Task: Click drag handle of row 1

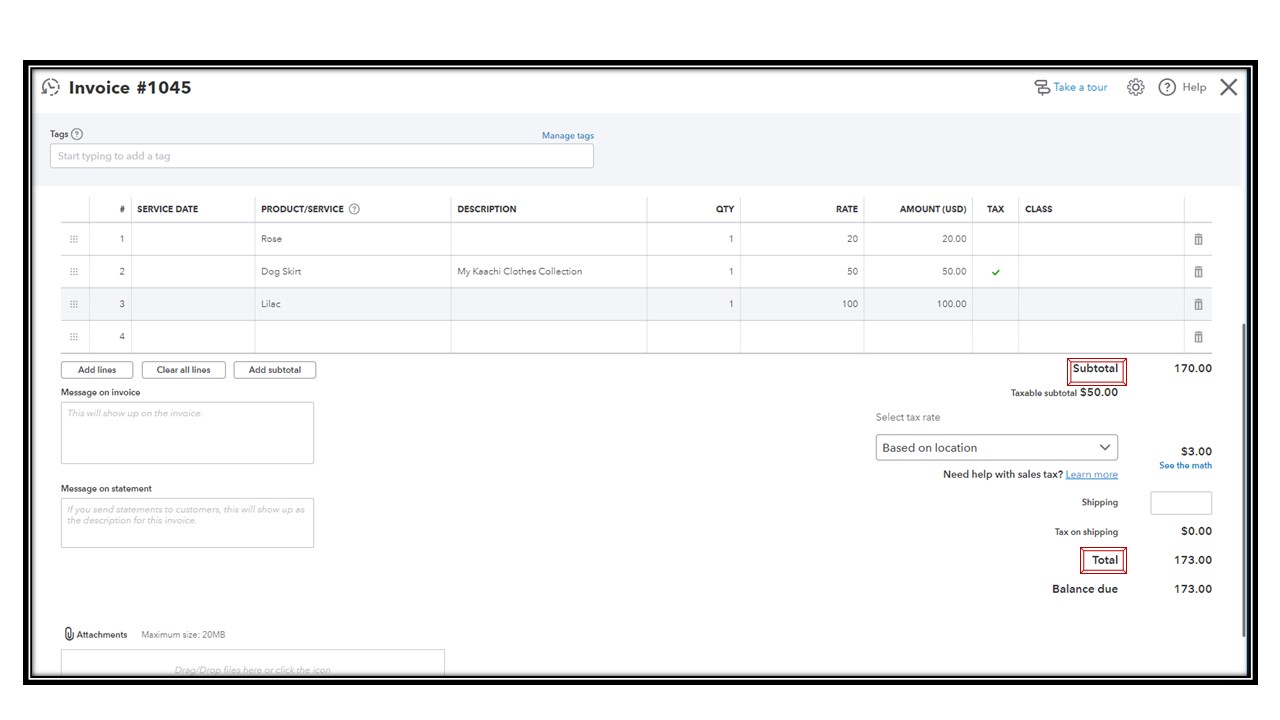Action: tap(74, 239)
